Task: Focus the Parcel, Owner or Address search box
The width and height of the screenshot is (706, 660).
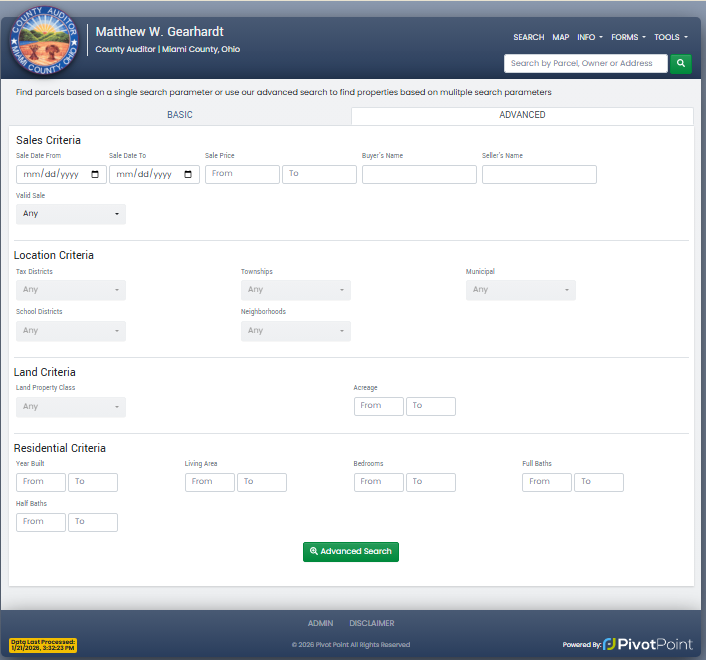Action: pyautogui.click(x=585, y=63)
